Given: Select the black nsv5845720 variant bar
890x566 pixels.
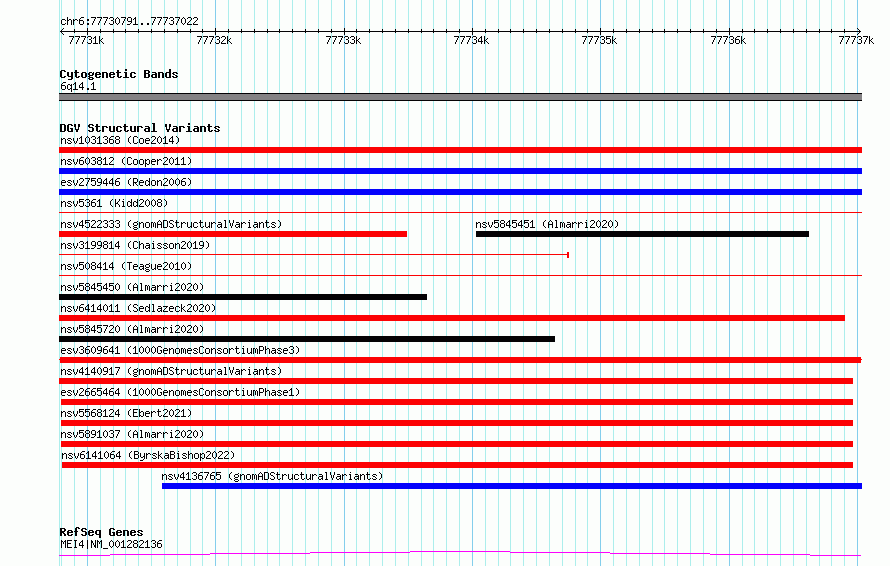Looking at the screenshot, I should (x=307, y=339).
